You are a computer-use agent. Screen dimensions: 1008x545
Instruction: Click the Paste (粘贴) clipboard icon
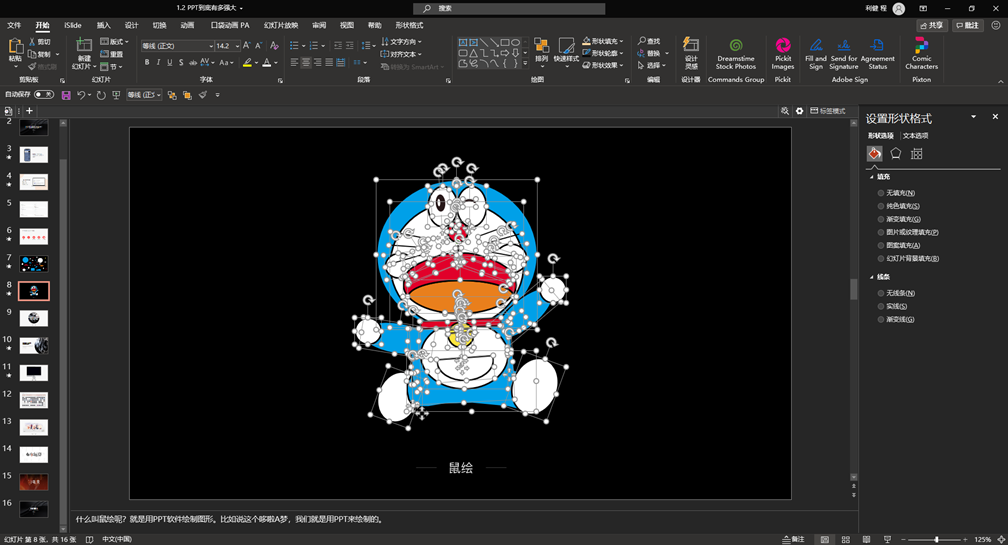coord(15,47)
